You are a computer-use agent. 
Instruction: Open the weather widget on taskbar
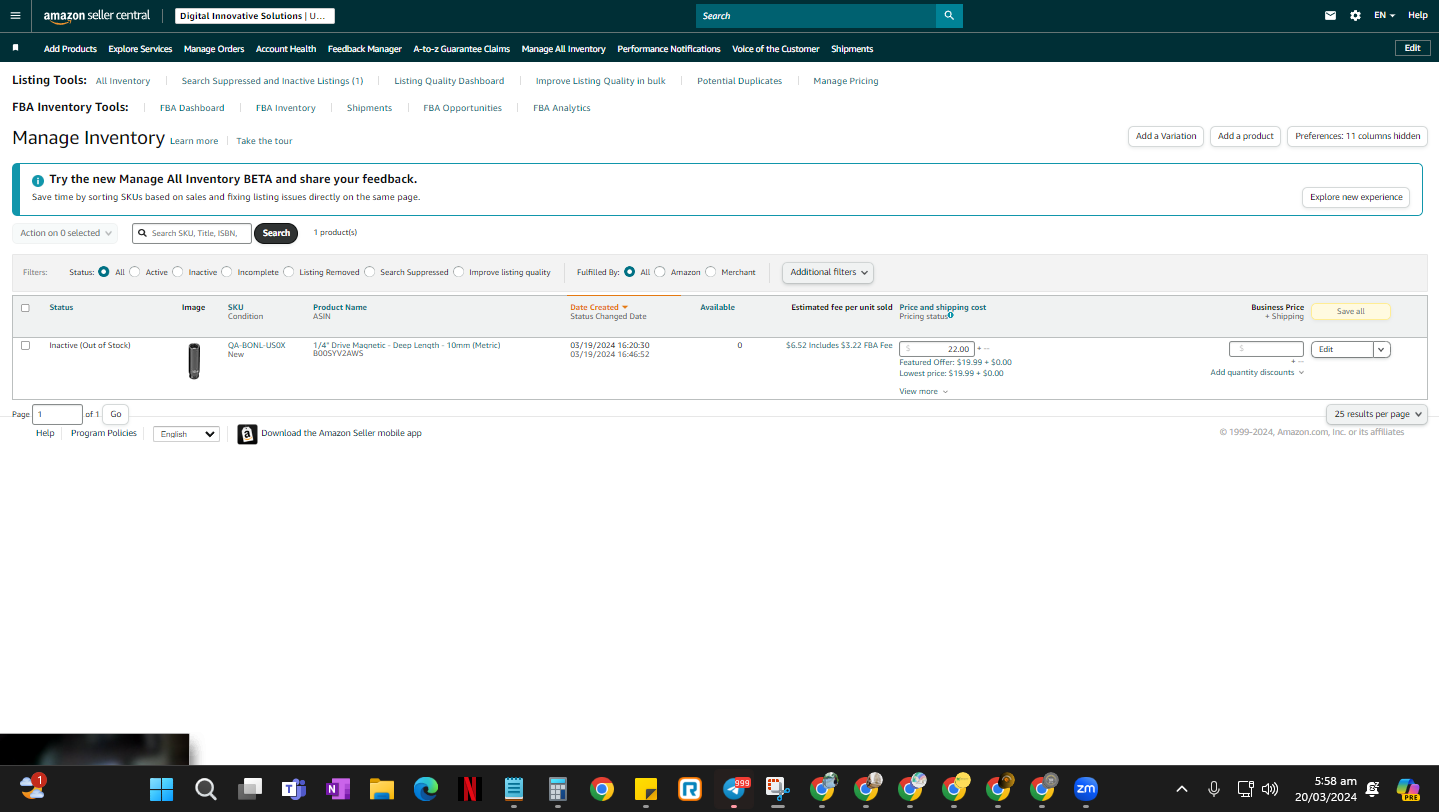click(32, 787)
